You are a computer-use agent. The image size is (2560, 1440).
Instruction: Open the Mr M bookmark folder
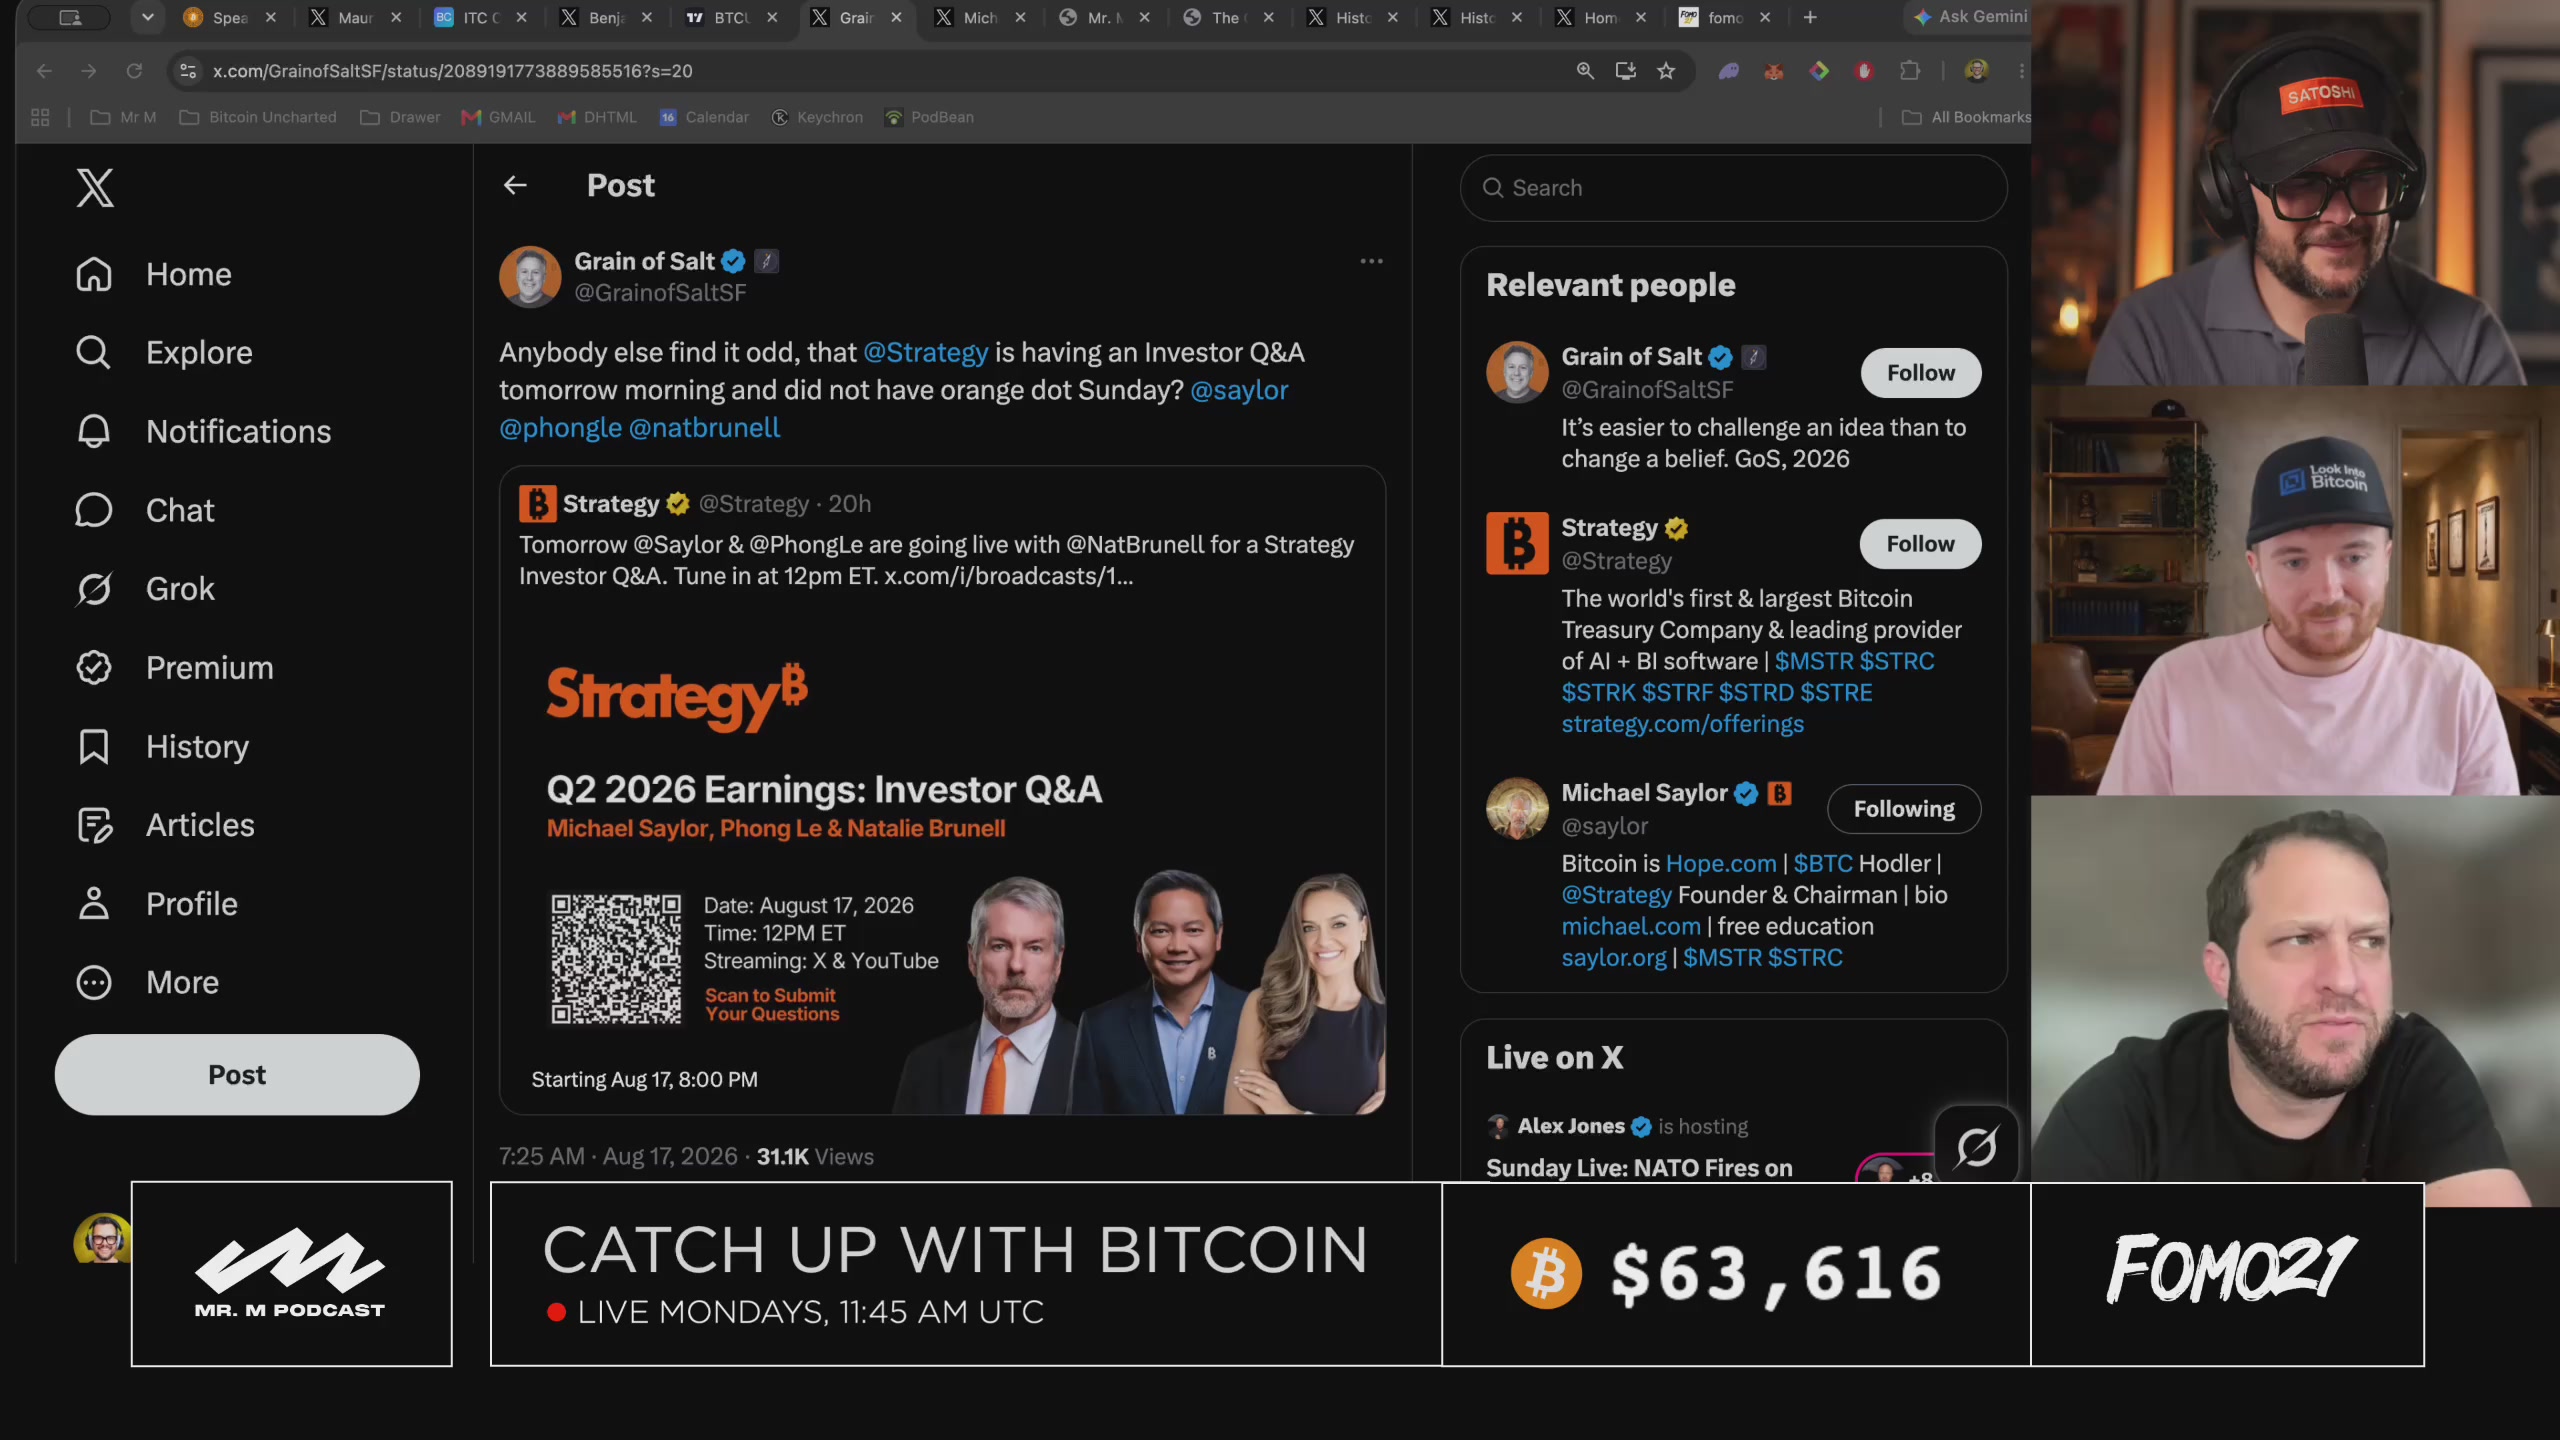tap(123, 117)
